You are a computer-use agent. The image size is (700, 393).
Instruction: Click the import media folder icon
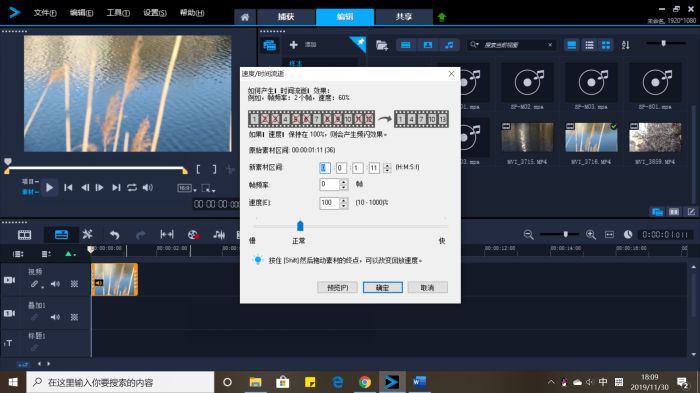382,45
